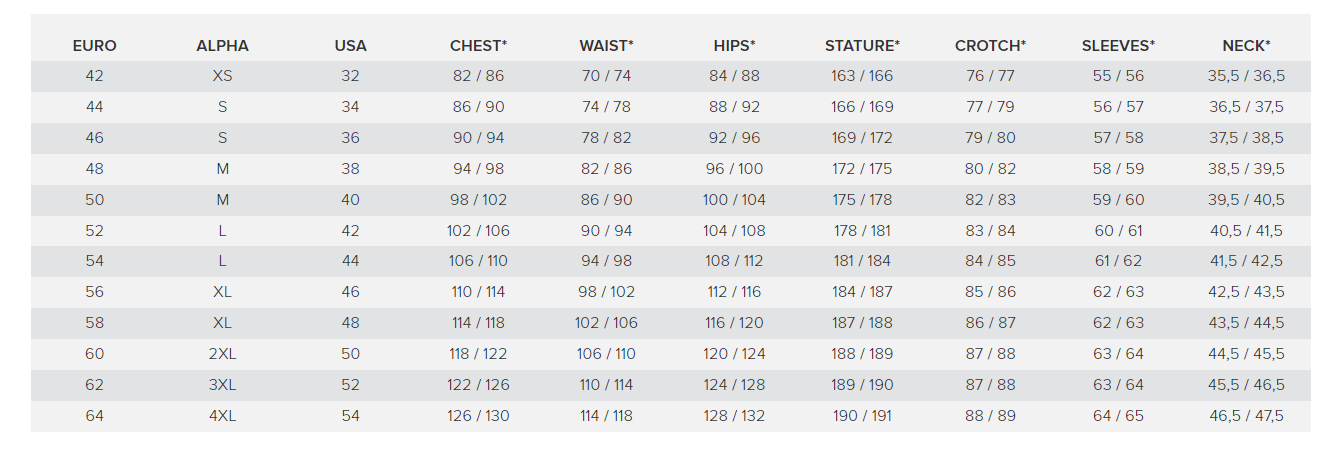Click the CROTCH* column header

click(990, 46)
